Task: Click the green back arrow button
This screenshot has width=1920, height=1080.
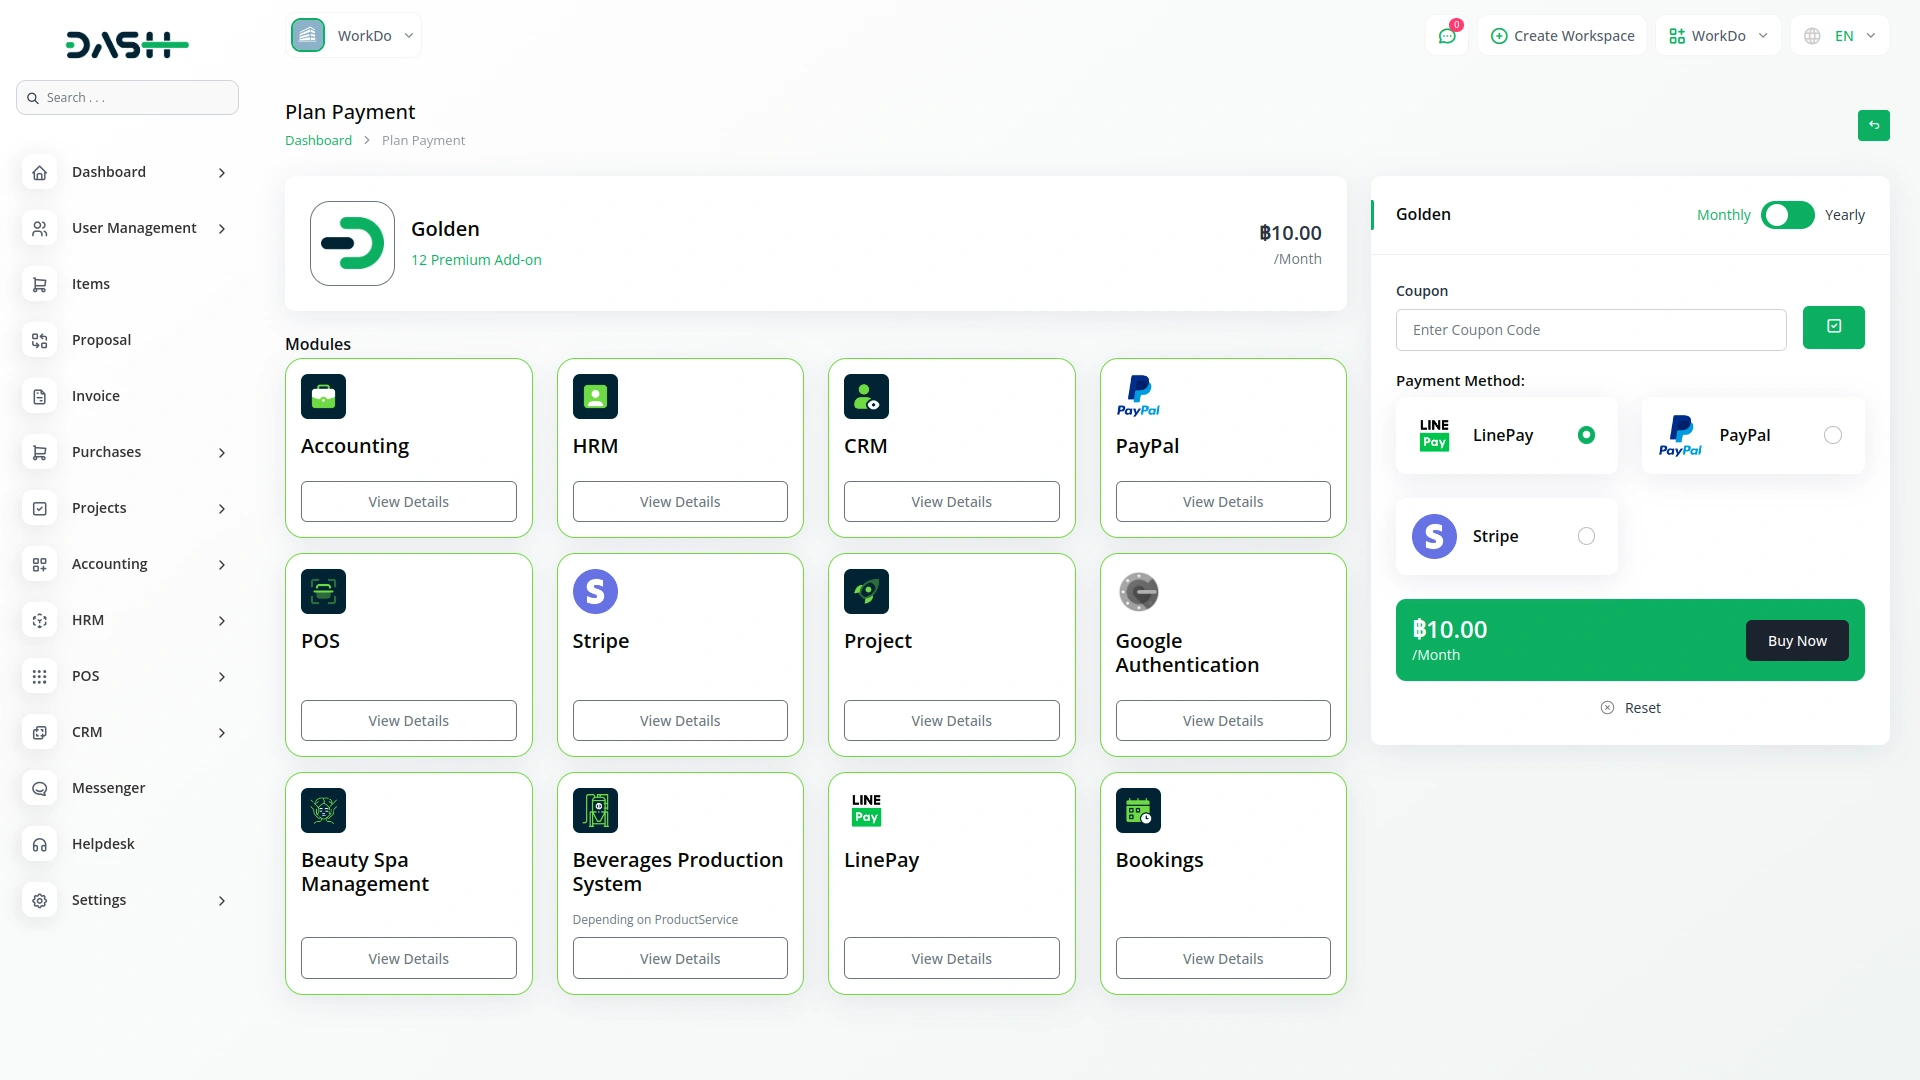Action: click(1874, 126)
